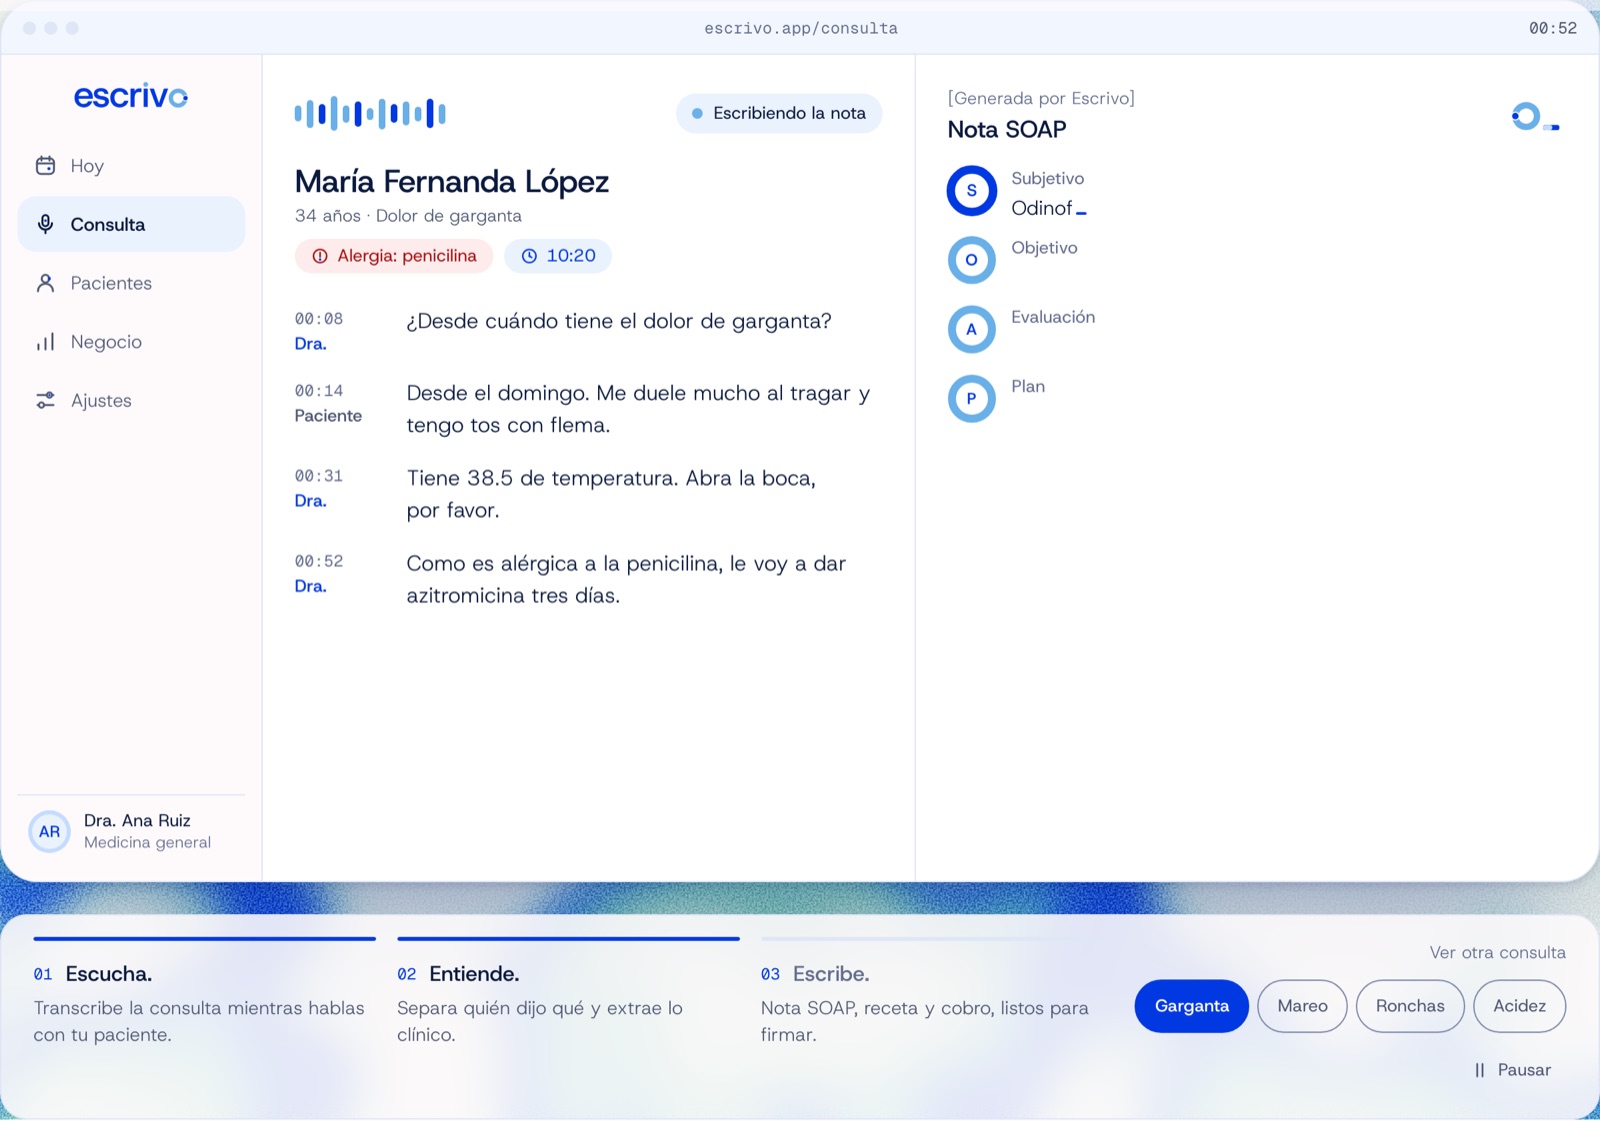The width and height of the screenshot is (1600, 1121).
Task: Open Ajustes settings
Action: [x=131, y=400]
